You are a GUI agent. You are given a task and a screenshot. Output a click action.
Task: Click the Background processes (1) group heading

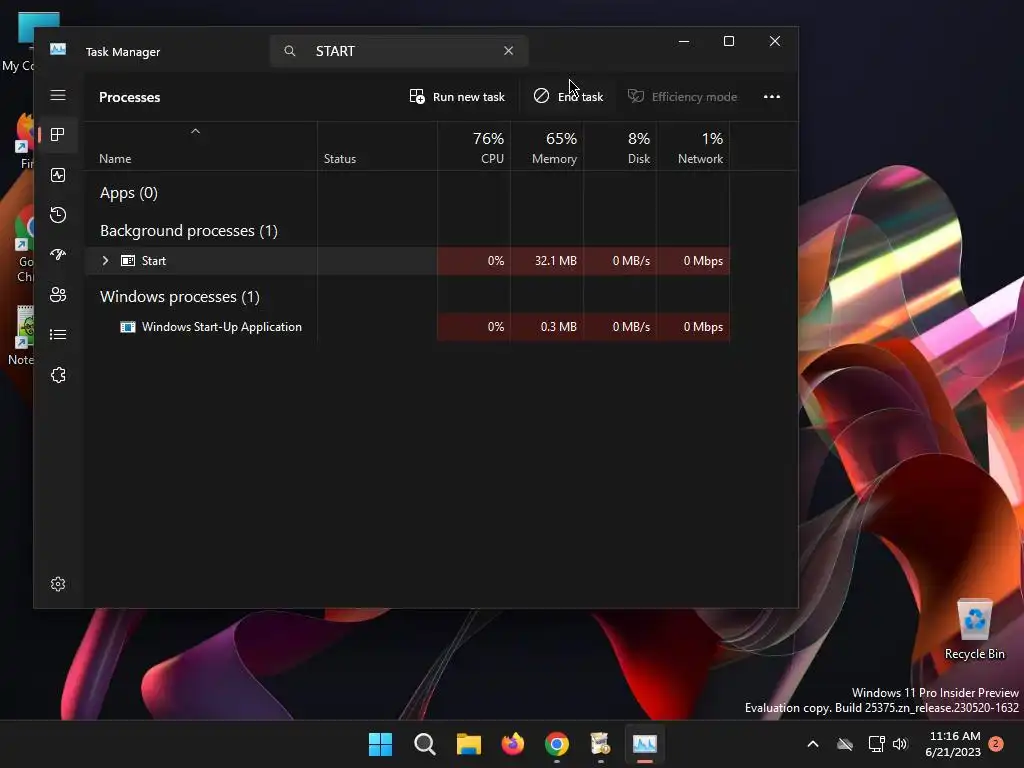(x=189, y=231)
